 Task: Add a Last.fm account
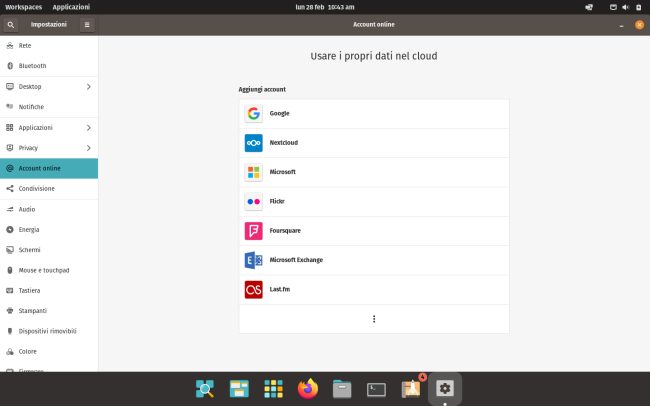[374, 289]
